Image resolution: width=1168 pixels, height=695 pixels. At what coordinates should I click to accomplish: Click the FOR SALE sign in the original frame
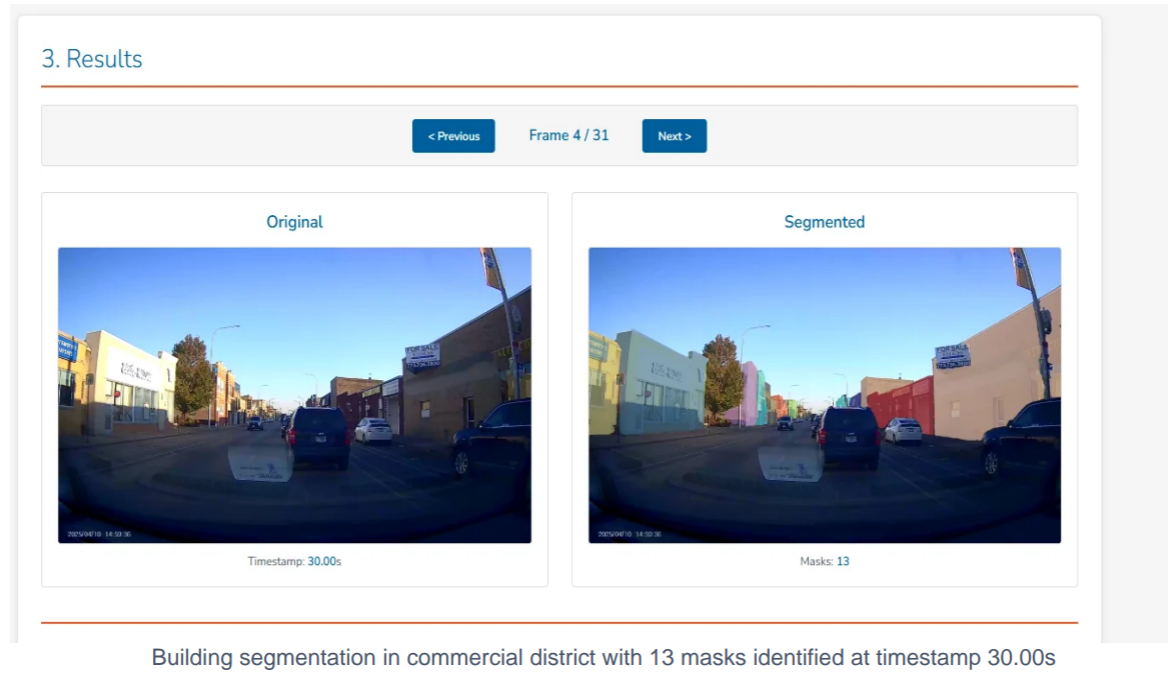pyautogui.click(x=423, y=355)
